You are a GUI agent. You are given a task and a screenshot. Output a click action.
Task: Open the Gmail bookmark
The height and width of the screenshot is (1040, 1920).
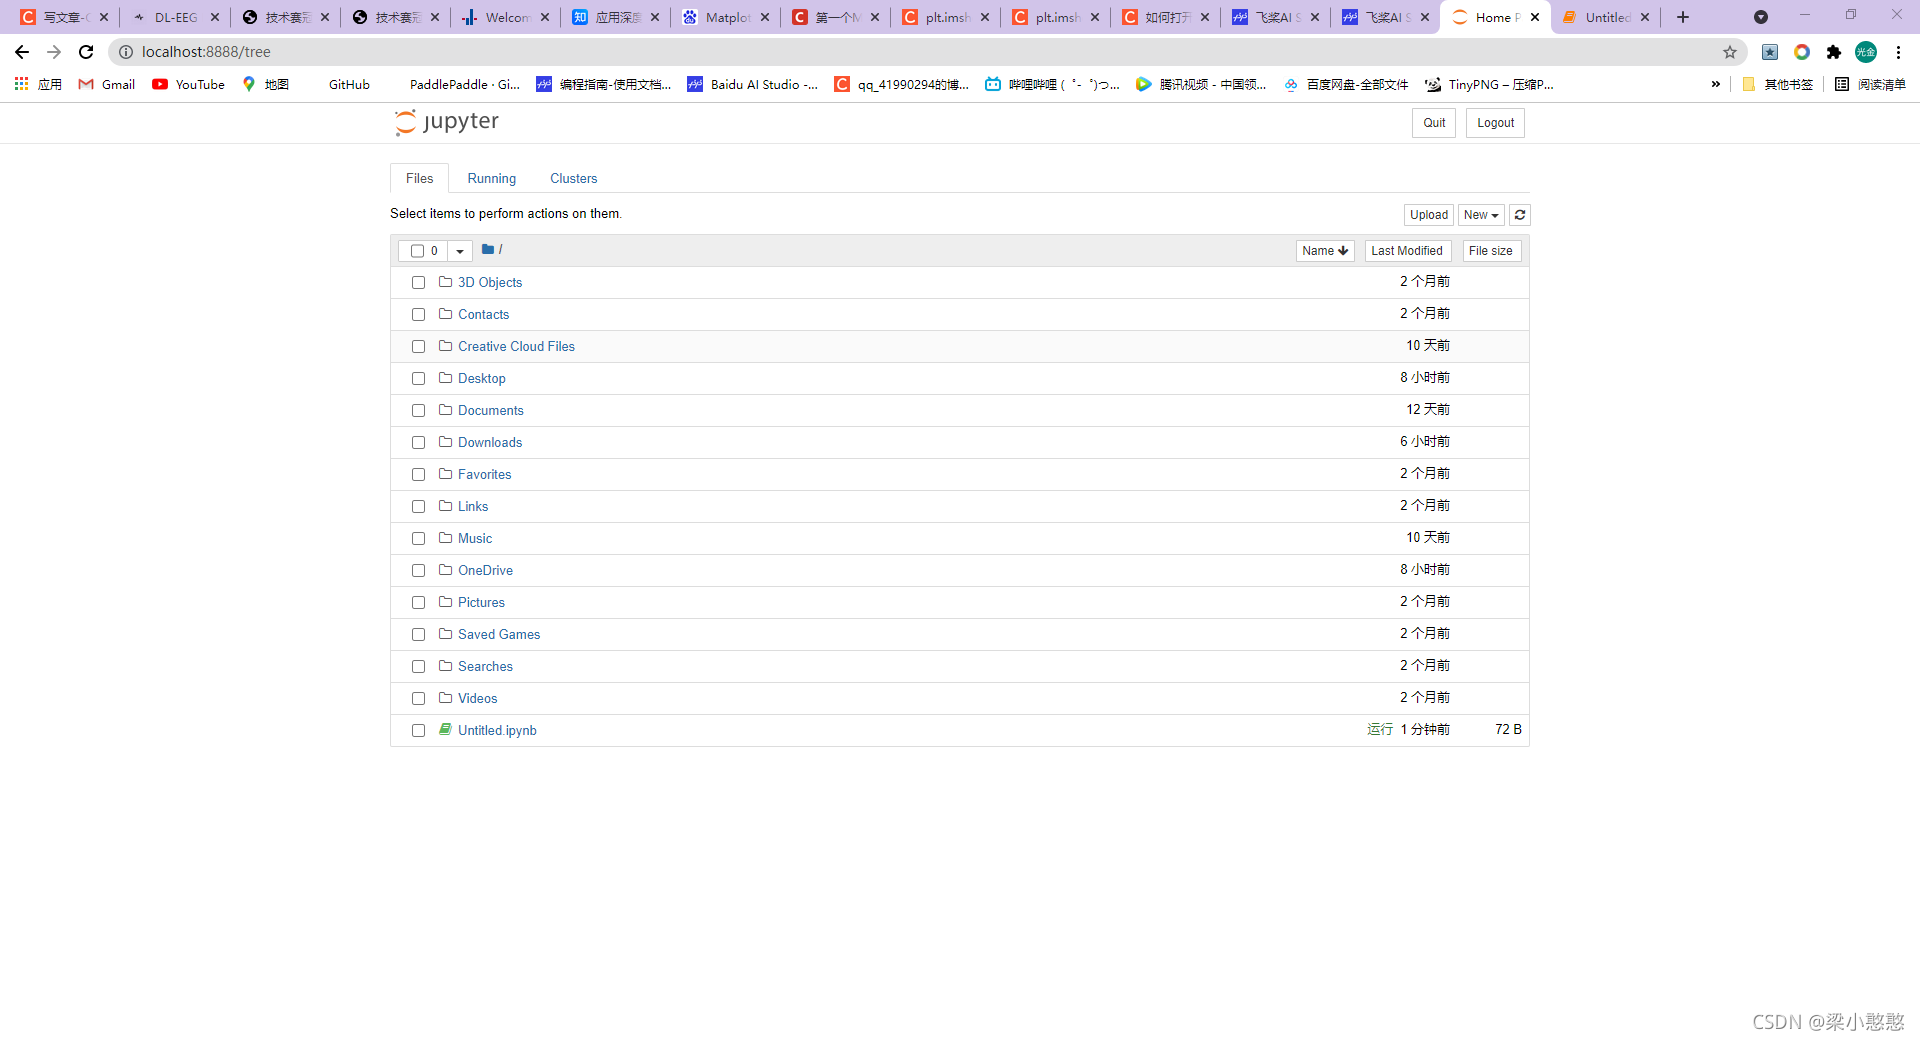106,85
